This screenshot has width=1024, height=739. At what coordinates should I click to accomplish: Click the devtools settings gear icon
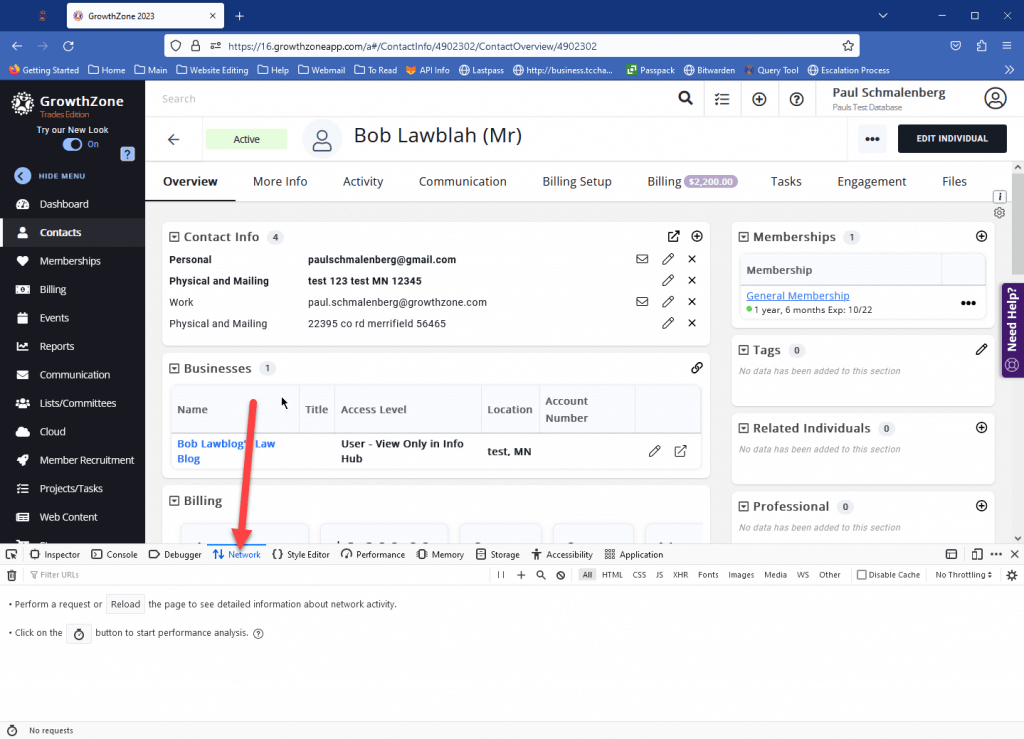pyautogui.click(x=1010, y=575)
